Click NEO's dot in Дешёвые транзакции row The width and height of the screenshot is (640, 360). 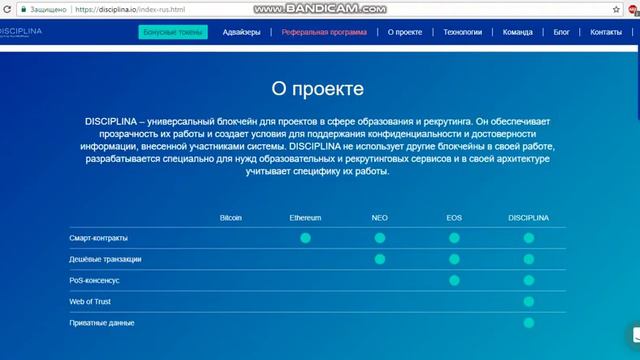[380, 259]
